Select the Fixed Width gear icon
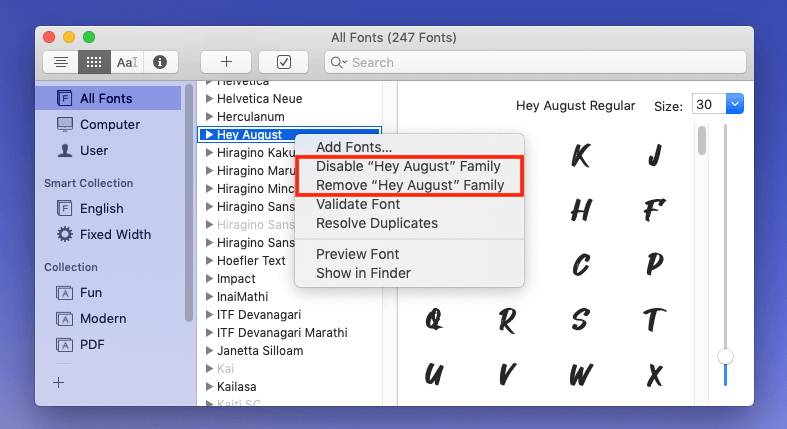 [64, 234]
